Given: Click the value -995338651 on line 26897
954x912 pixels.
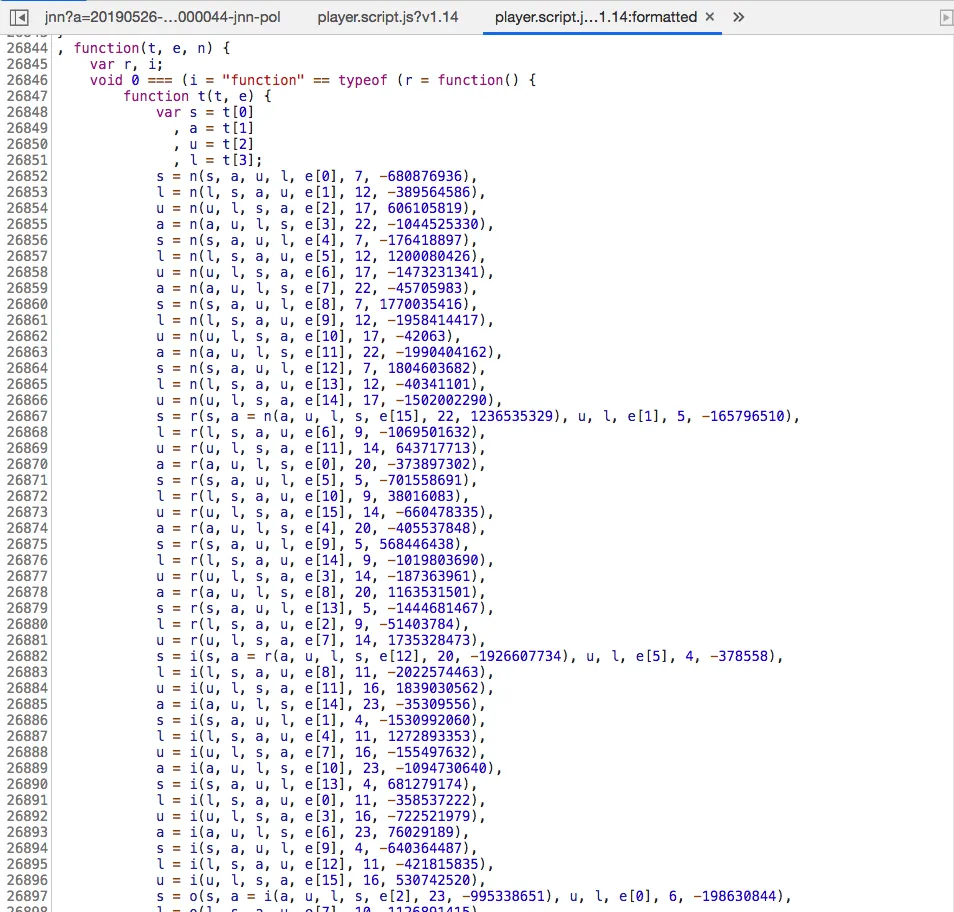Looking at the screenshot, I should [503, 896].
